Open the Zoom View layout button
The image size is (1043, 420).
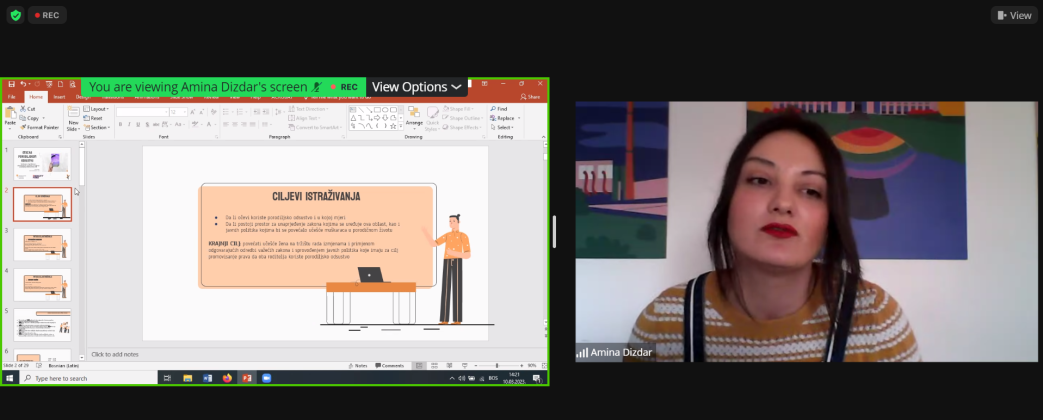1014,15
